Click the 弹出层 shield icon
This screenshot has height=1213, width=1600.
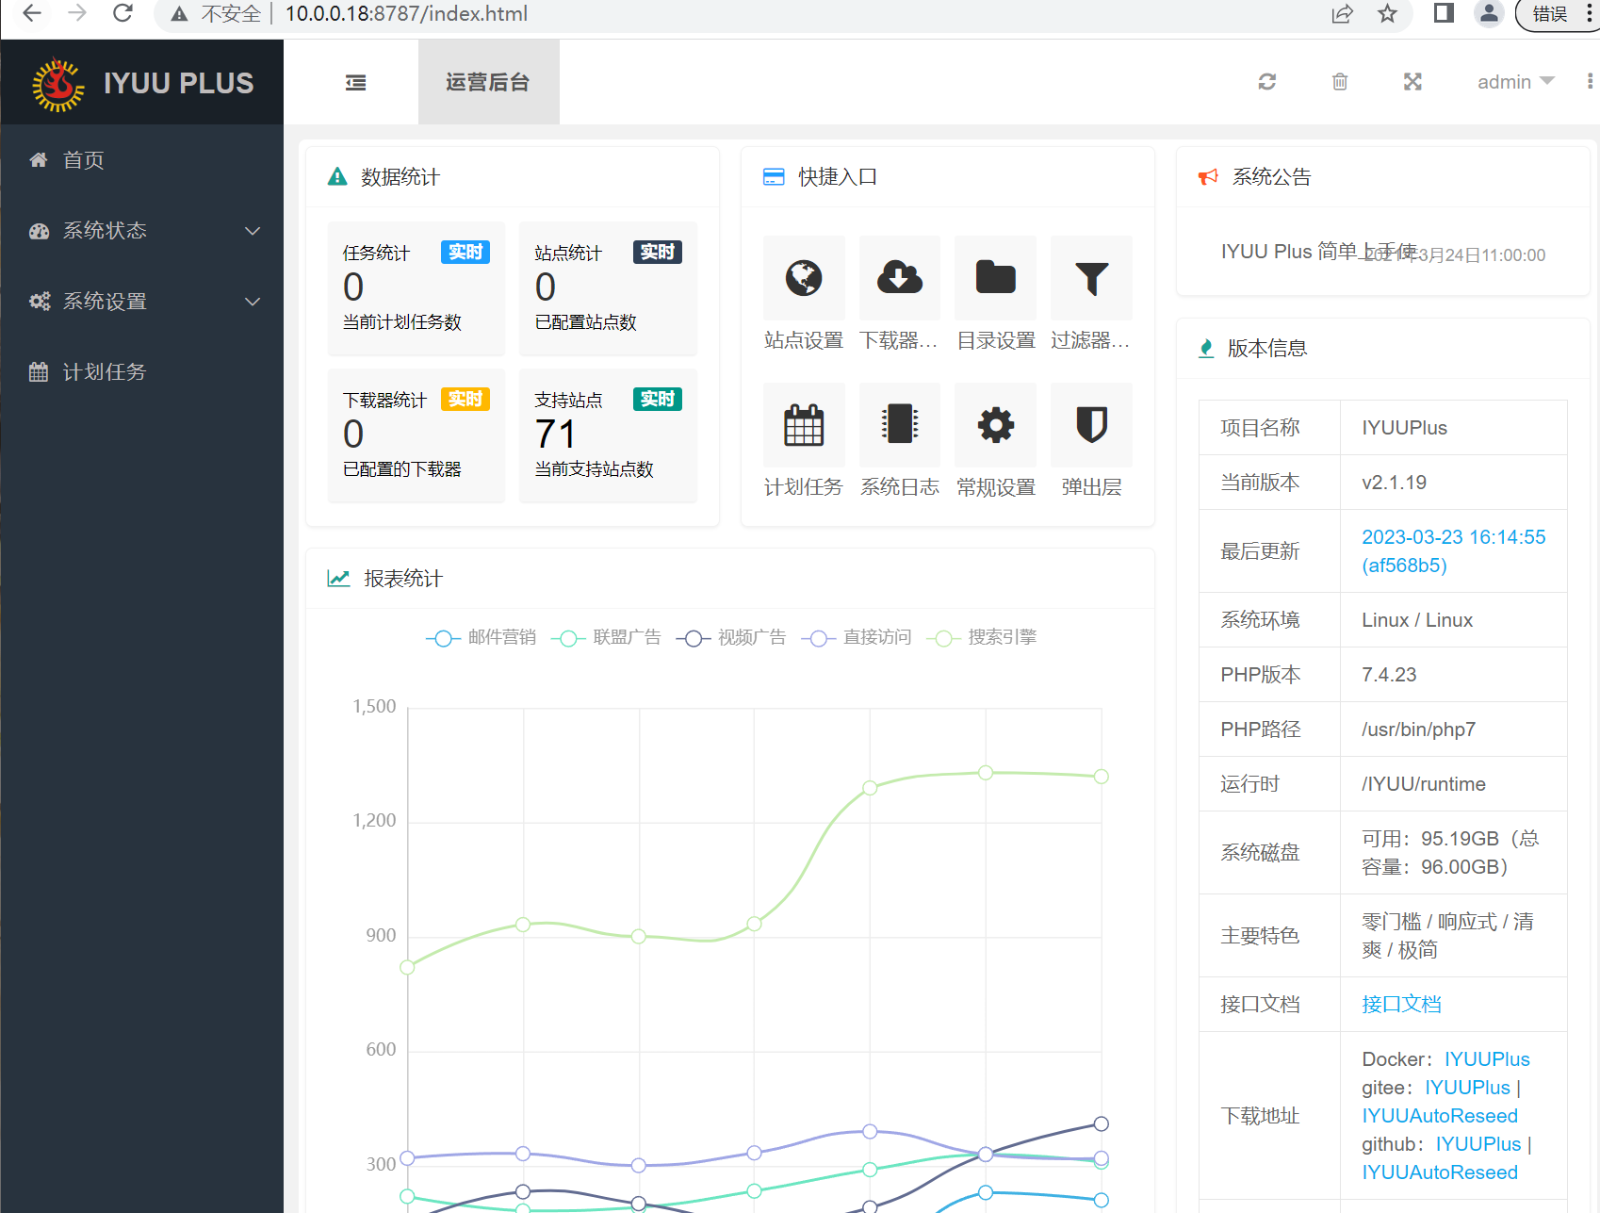coord(1091,425)
